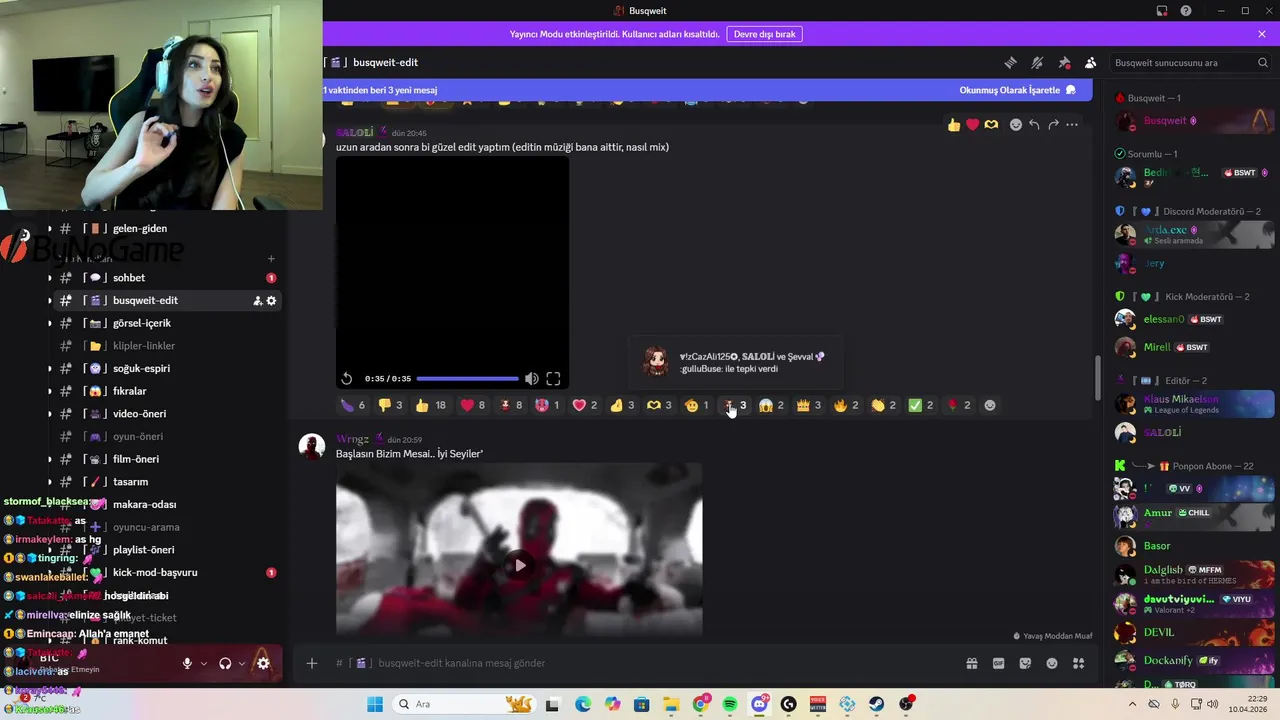Open apps grid icon in message box
The height and width of the screenshot is (720, 1280).
[x=1078, y=663]
